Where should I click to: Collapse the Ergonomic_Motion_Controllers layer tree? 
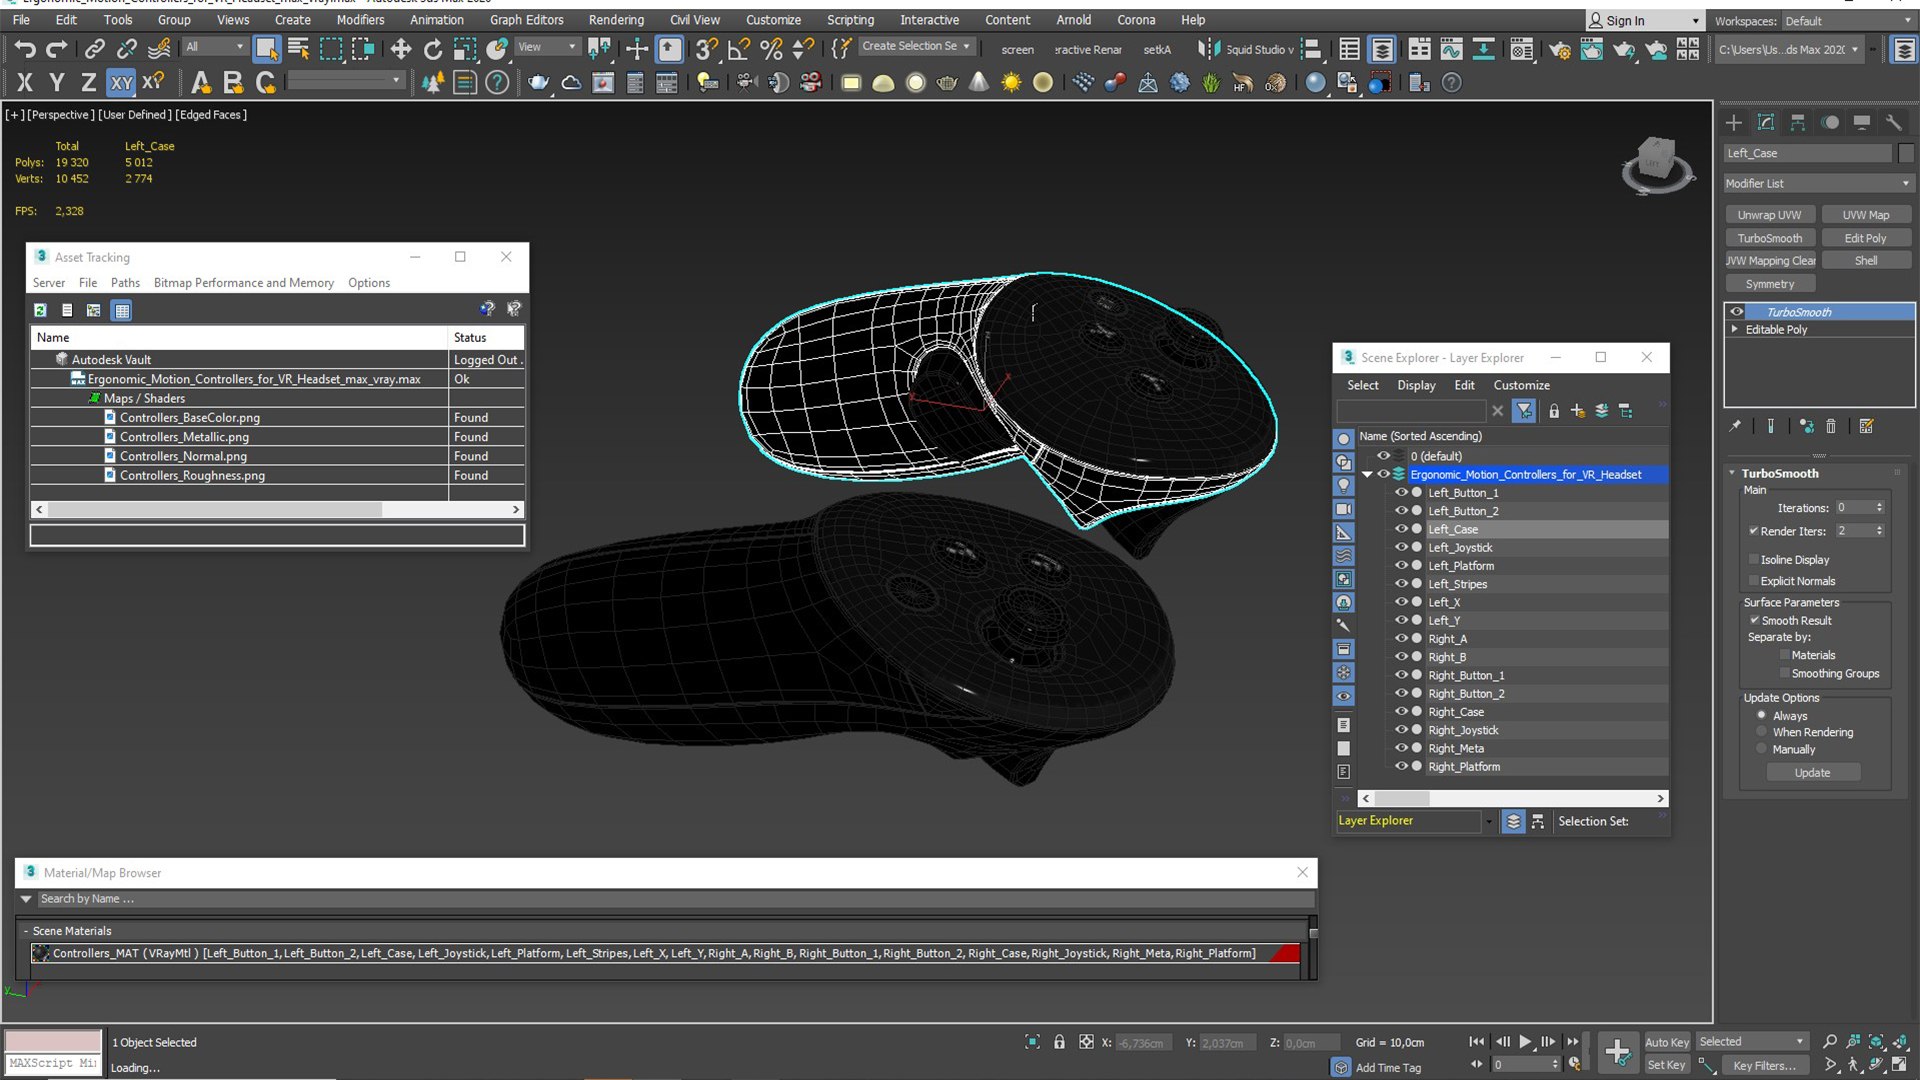pyautogui.click(x=1367, y=474)
